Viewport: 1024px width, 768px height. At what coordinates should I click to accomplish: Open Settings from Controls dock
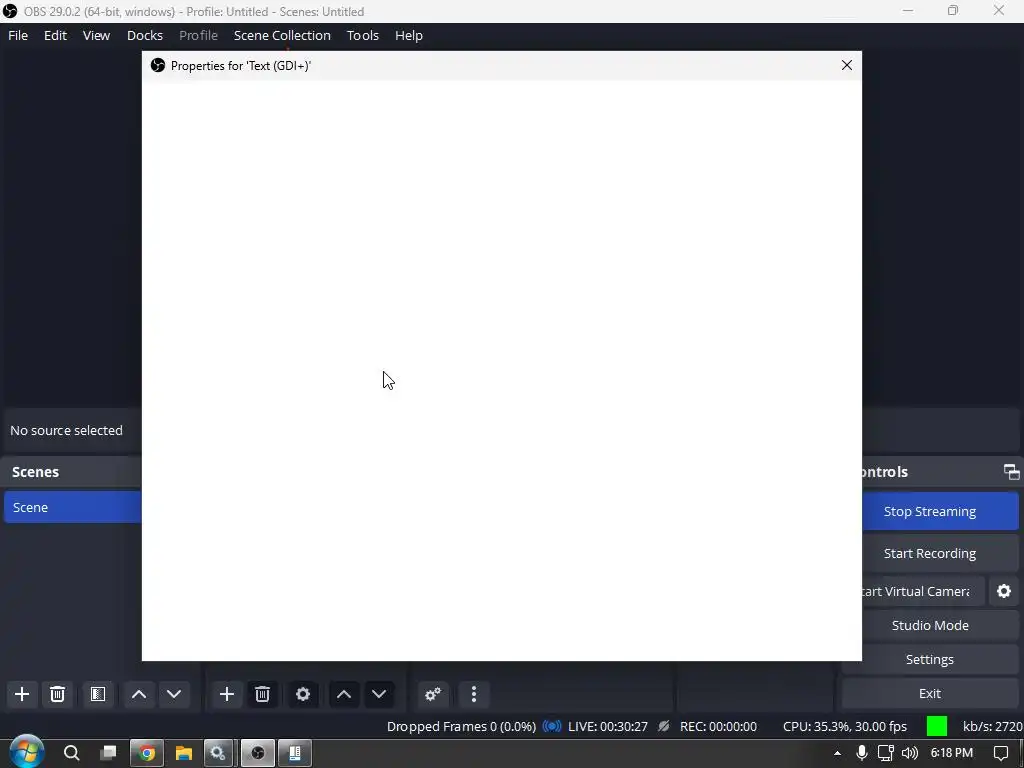930,659
